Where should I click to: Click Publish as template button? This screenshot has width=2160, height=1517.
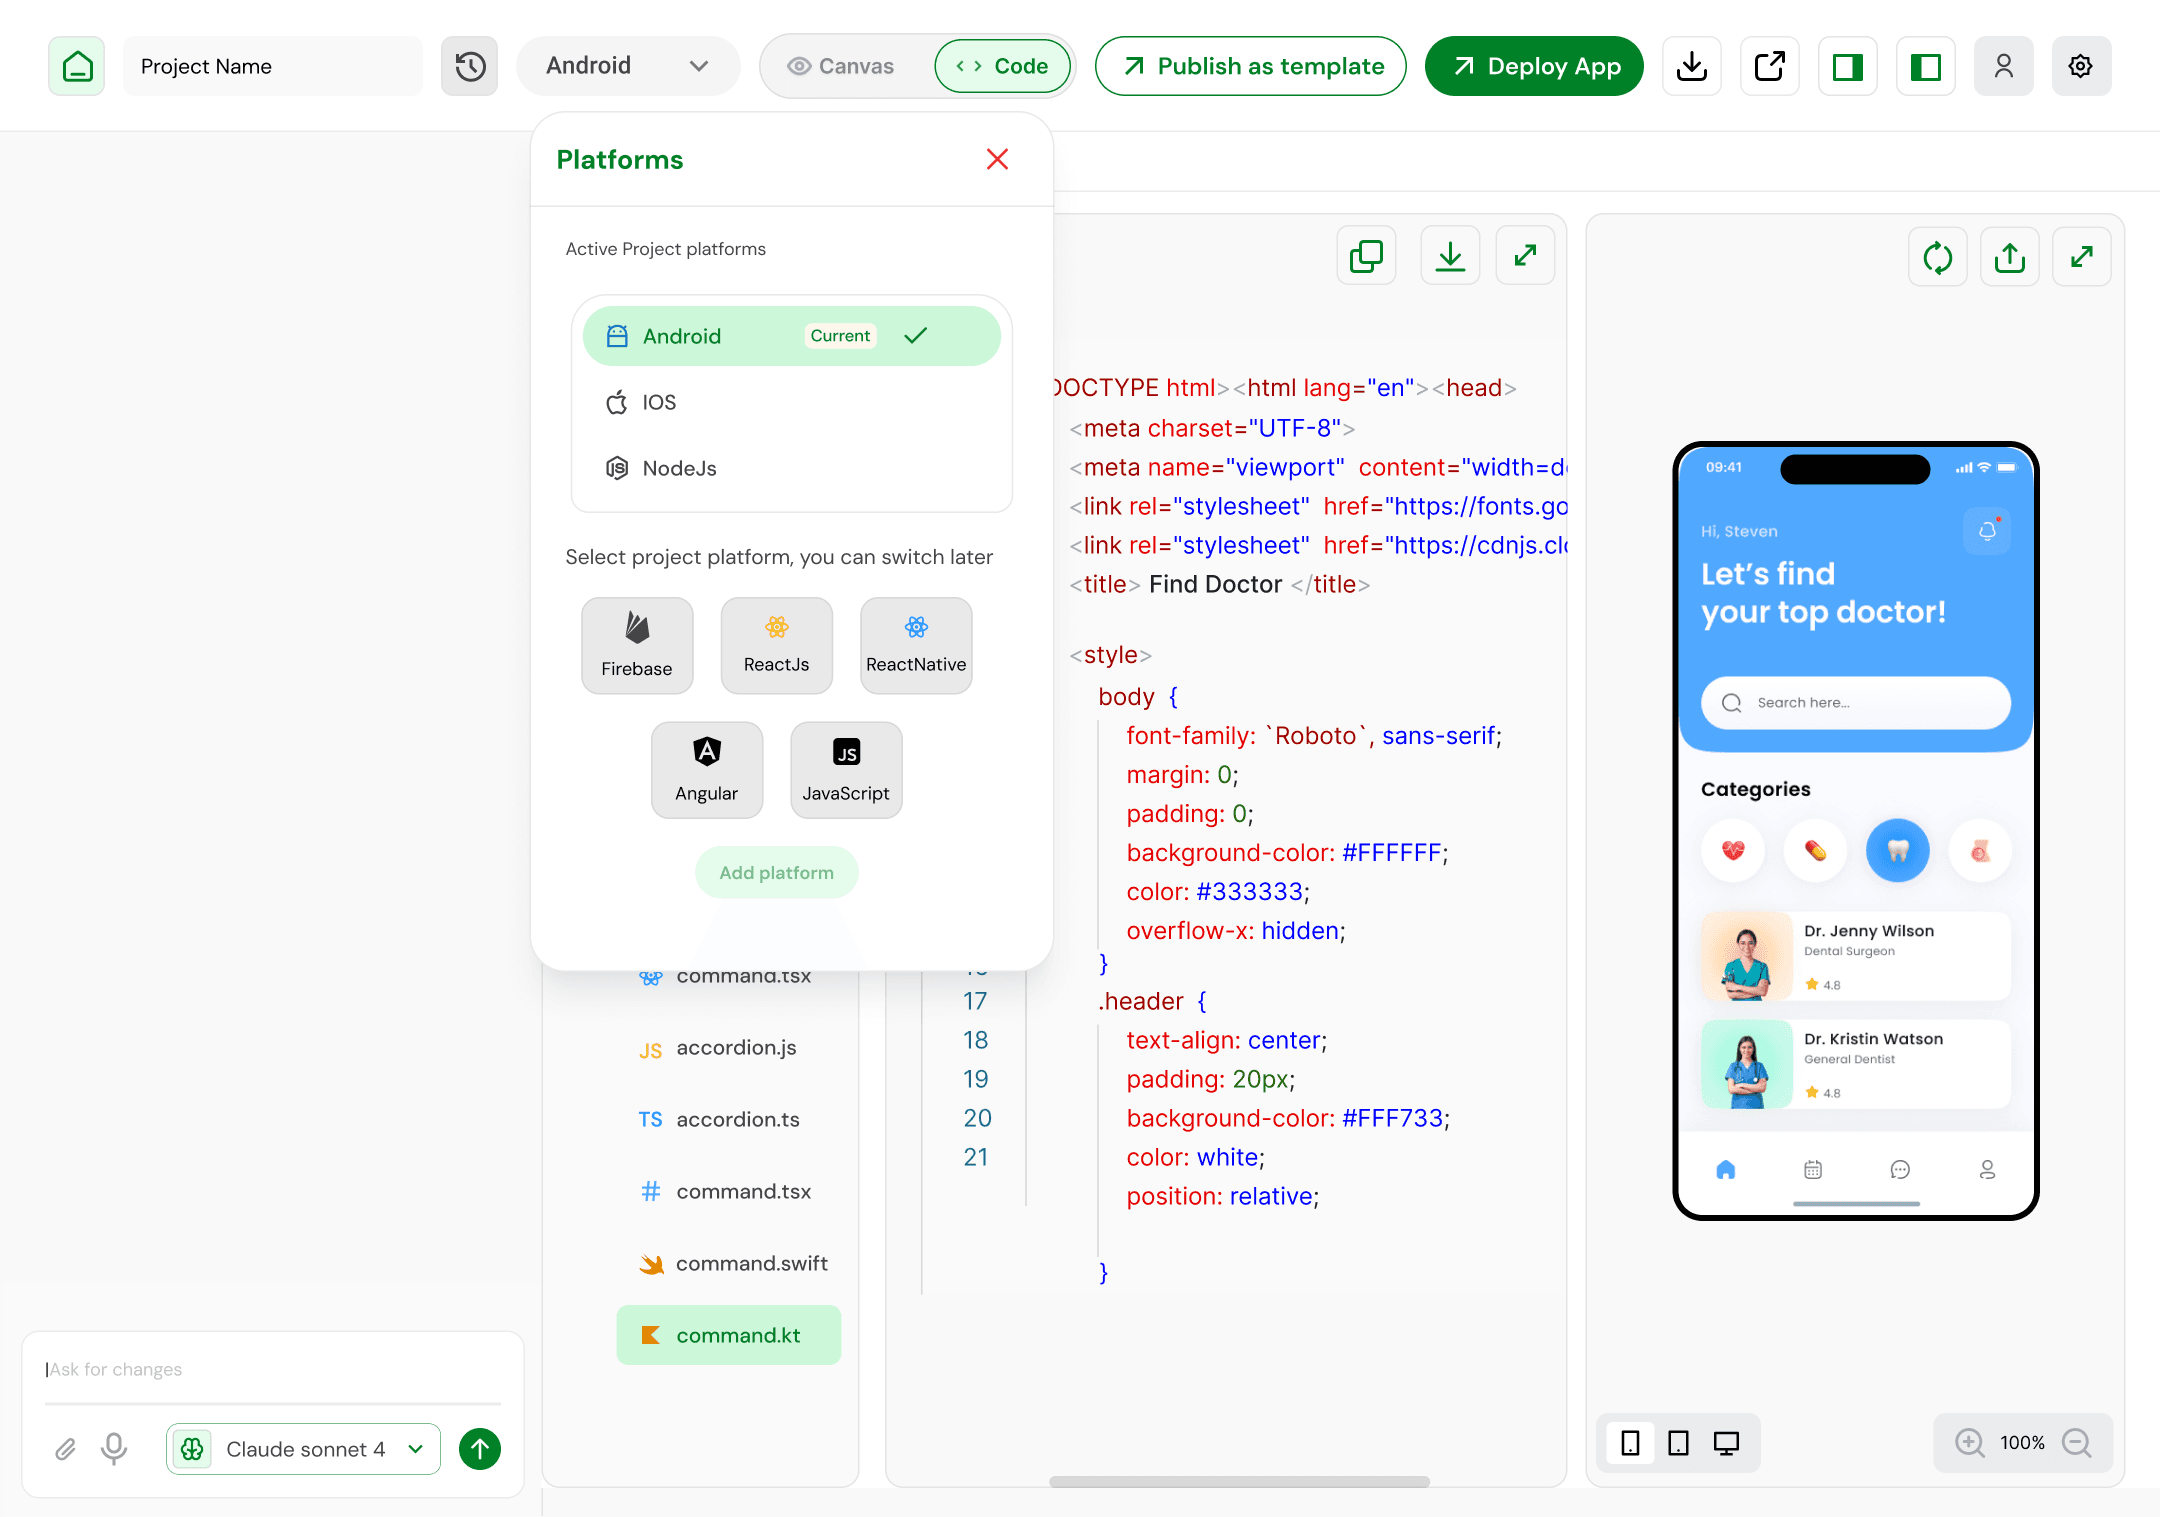tap(1250, 66)
